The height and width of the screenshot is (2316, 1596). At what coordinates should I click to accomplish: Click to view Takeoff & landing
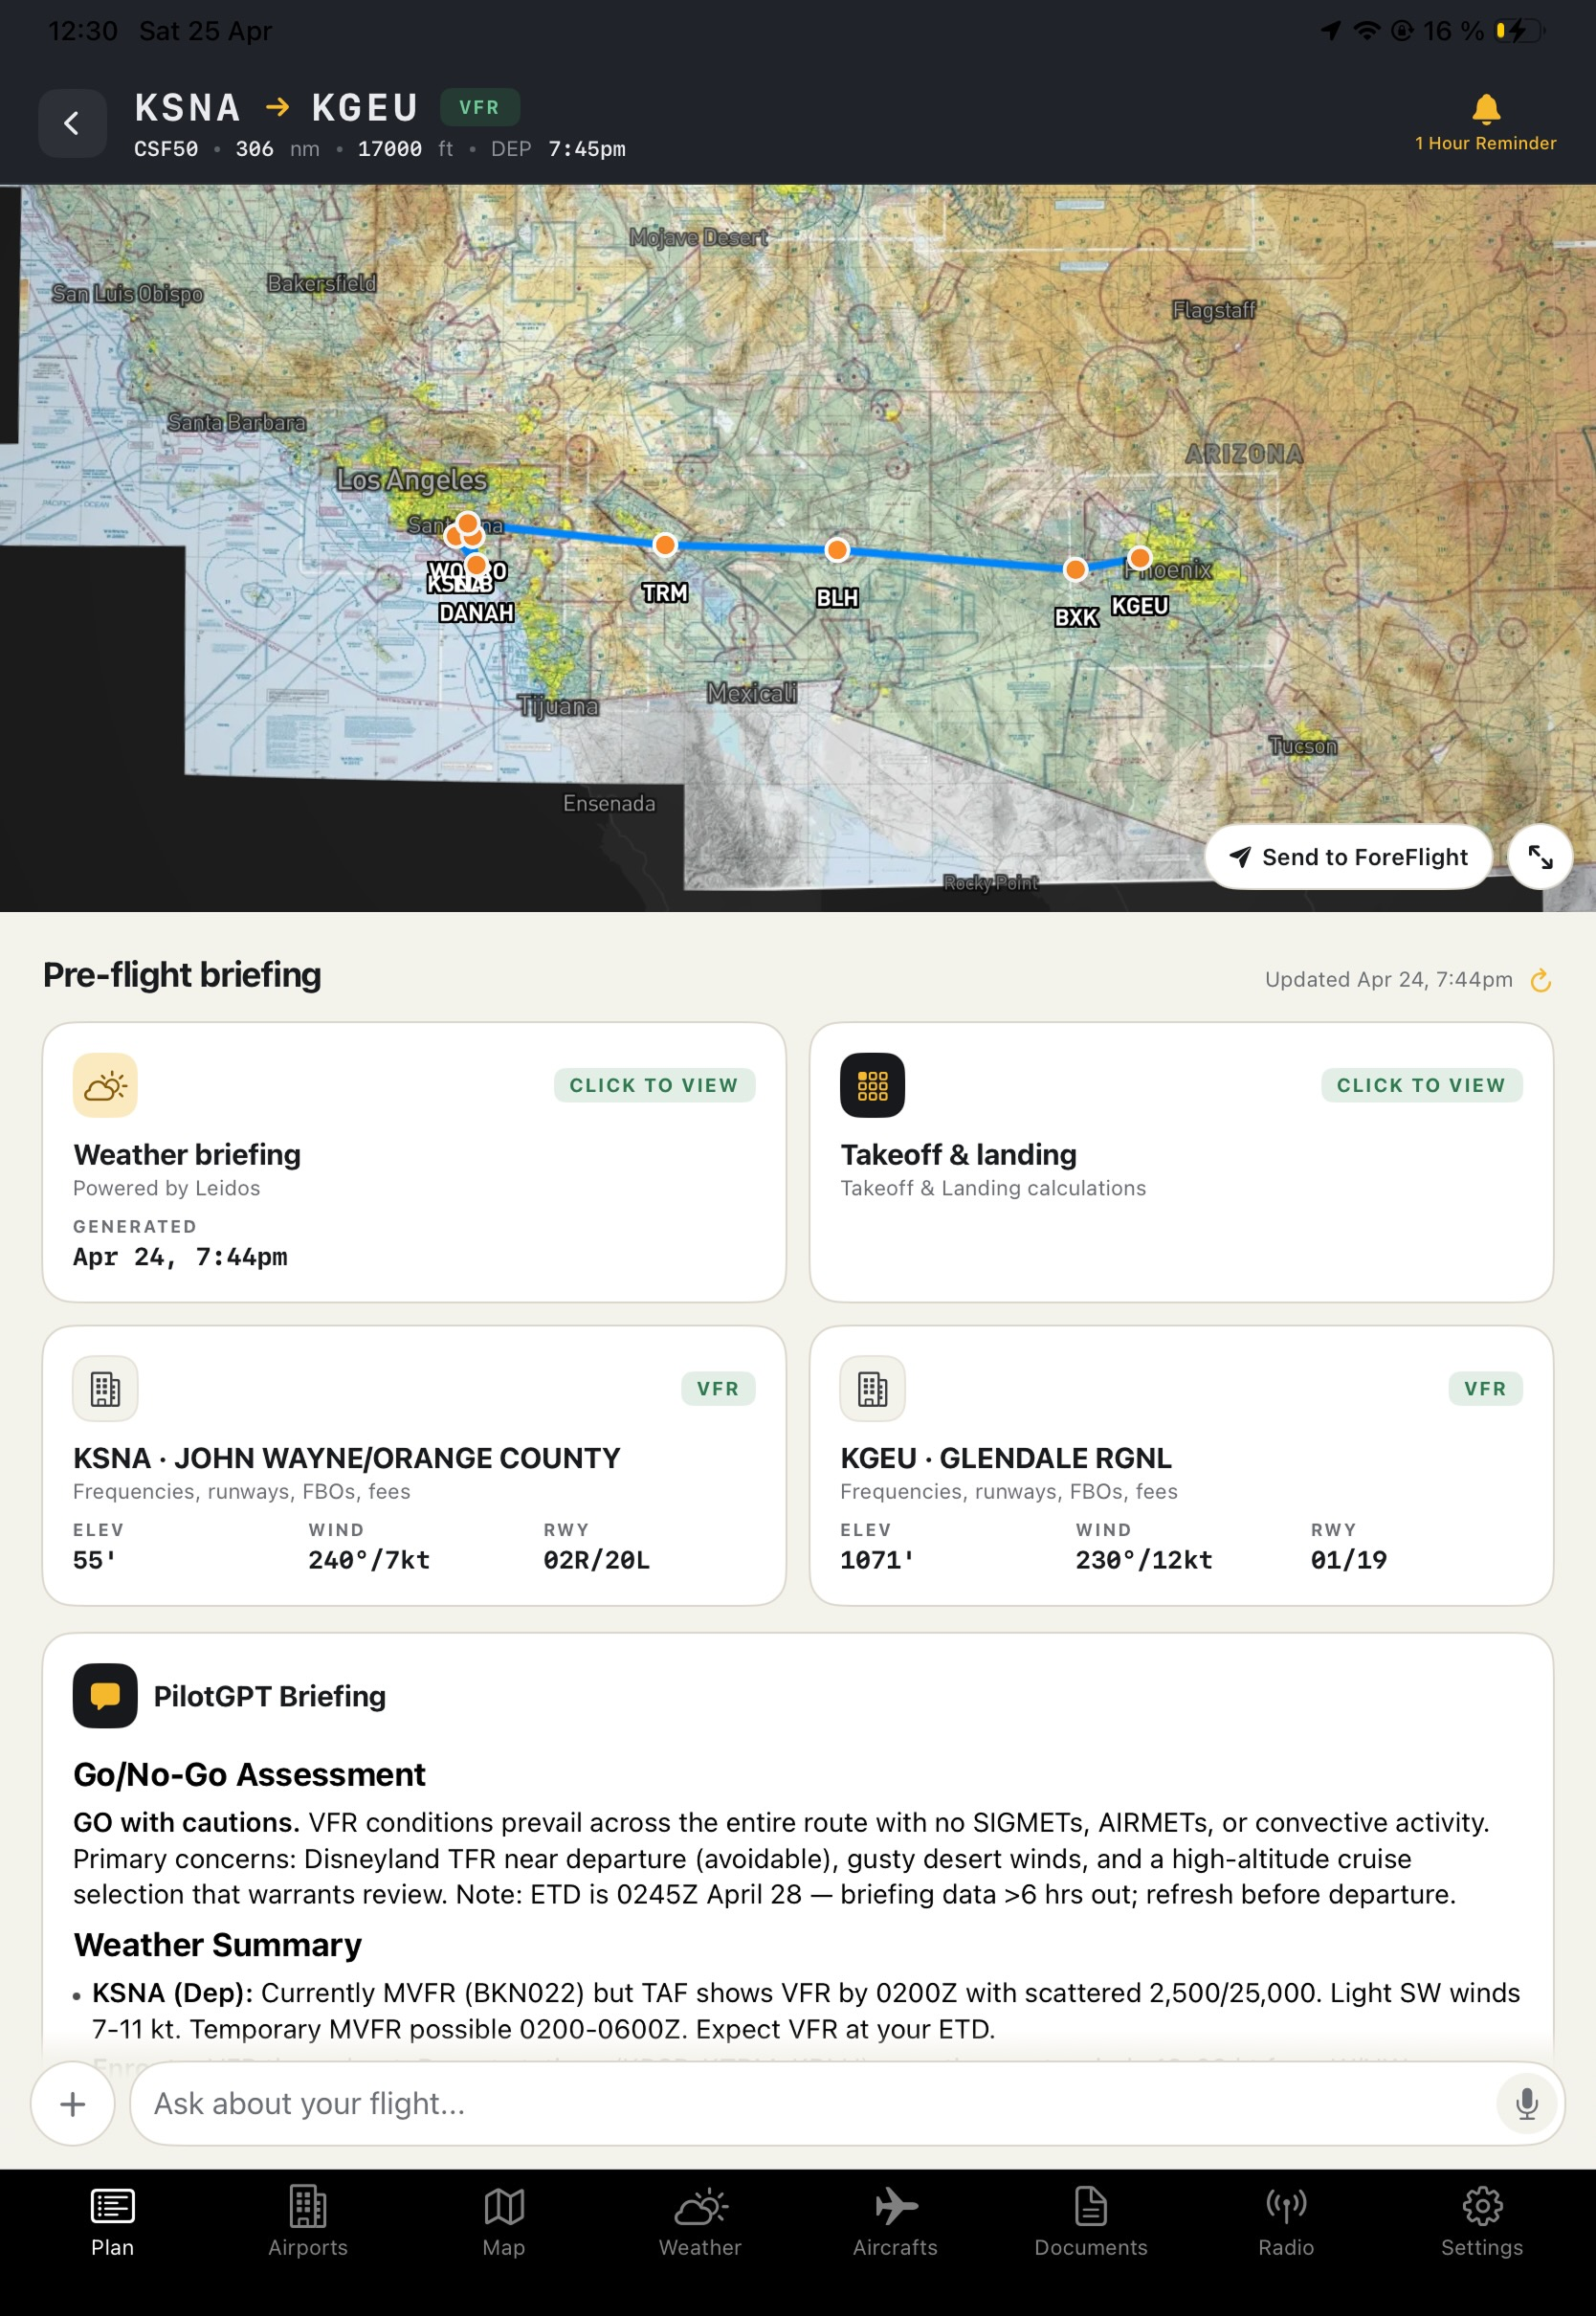1421,1085
